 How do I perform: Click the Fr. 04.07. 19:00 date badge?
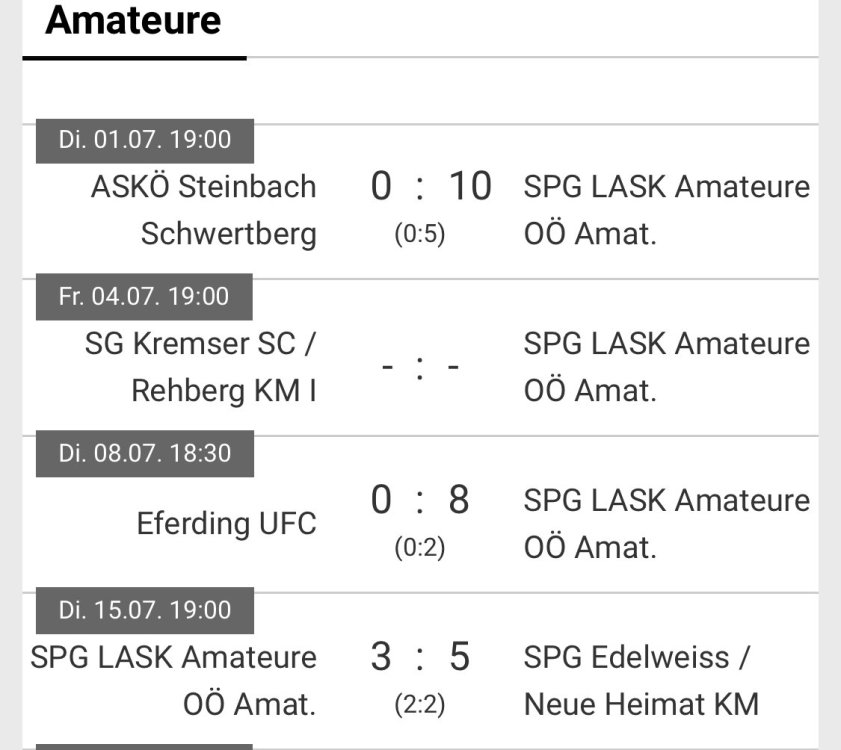click(x=144, y=297)
